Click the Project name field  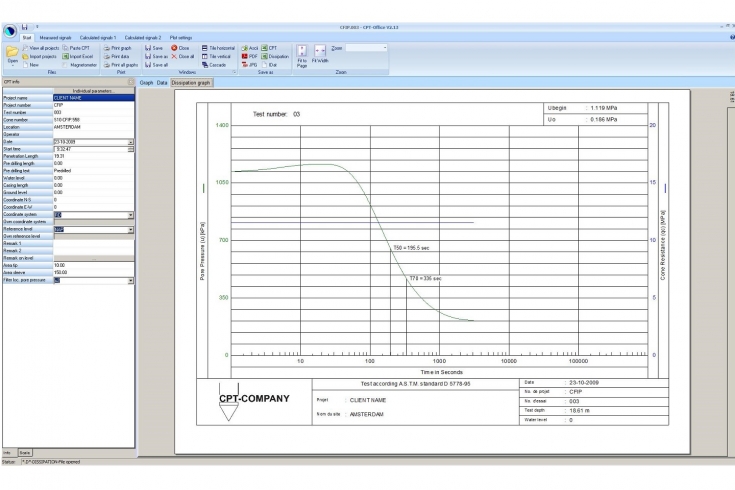point(92,97)
